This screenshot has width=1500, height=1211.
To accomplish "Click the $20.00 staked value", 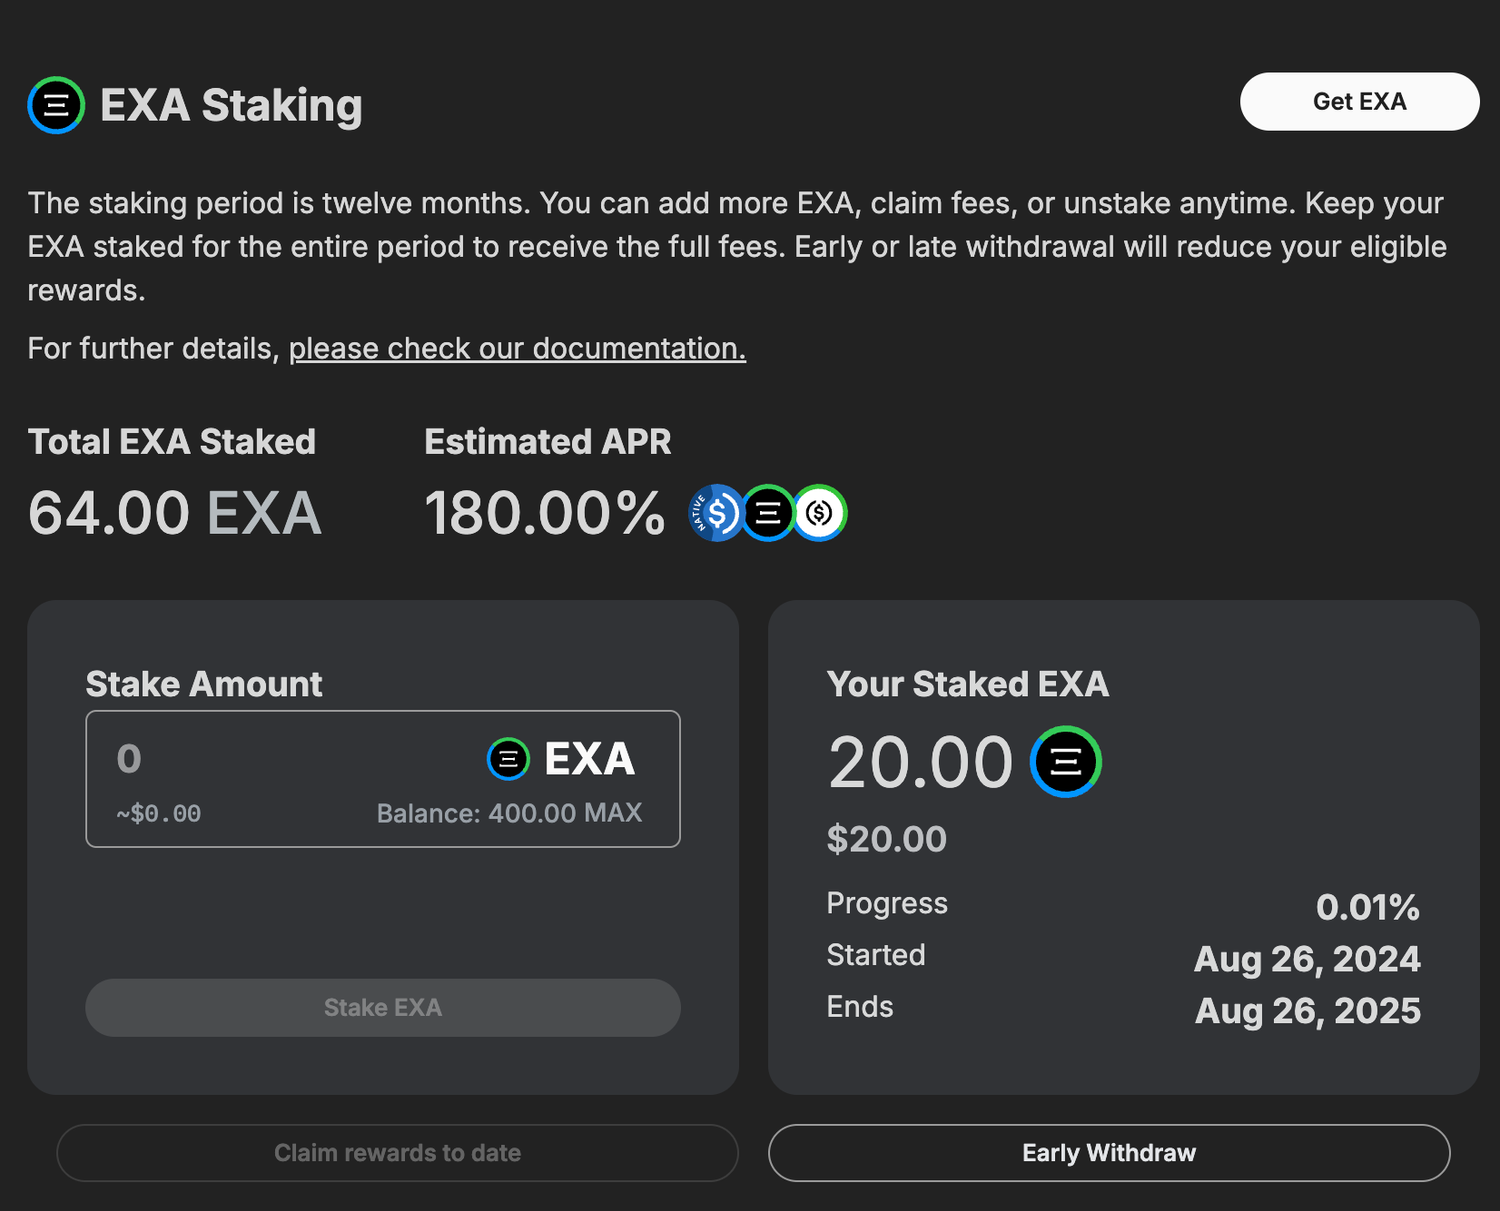I will point(886,839).
